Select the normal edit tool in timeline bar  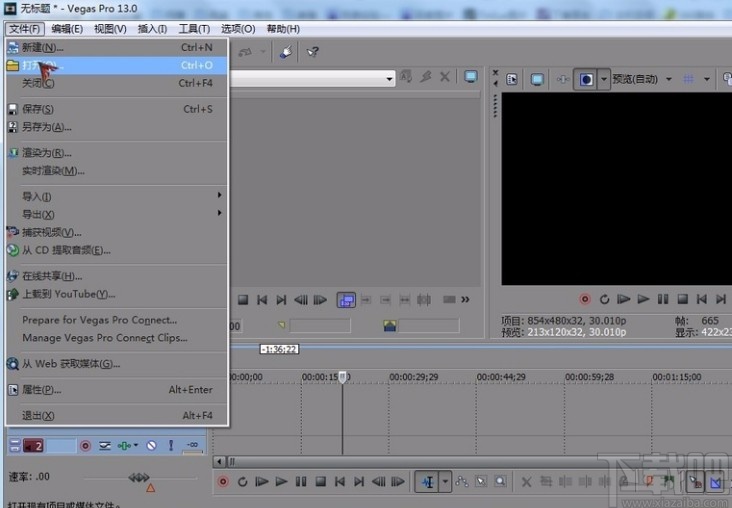pos(428,482)
